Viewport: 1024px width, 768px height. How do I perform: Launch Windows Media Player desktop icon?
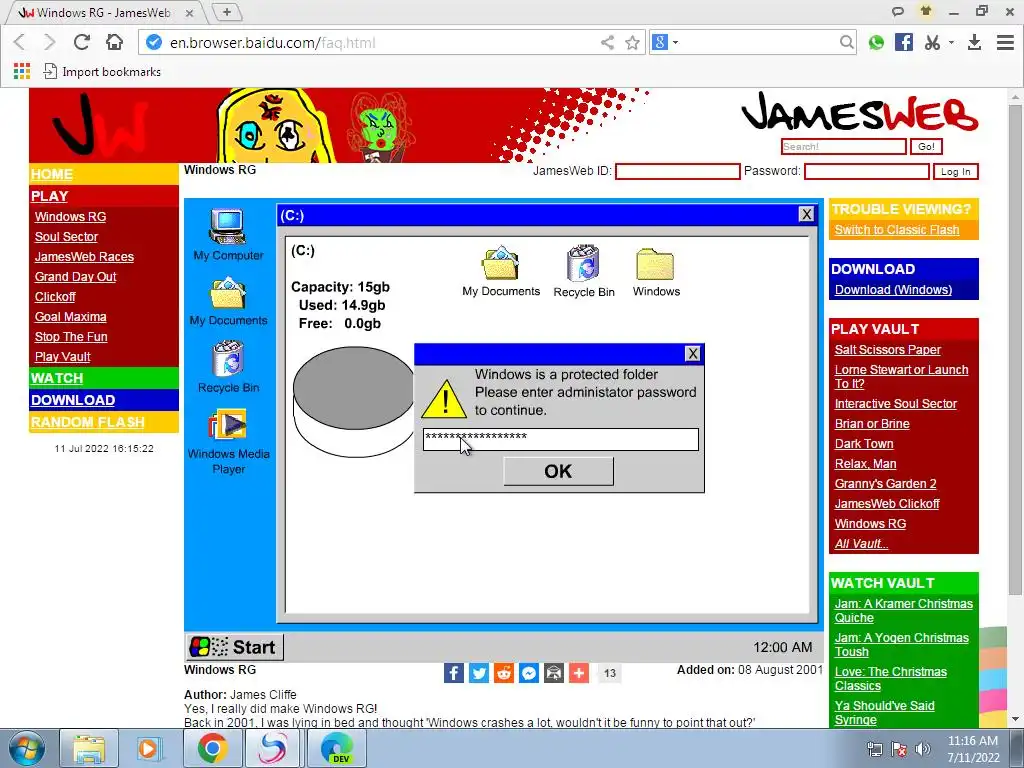tap(228, 441)
